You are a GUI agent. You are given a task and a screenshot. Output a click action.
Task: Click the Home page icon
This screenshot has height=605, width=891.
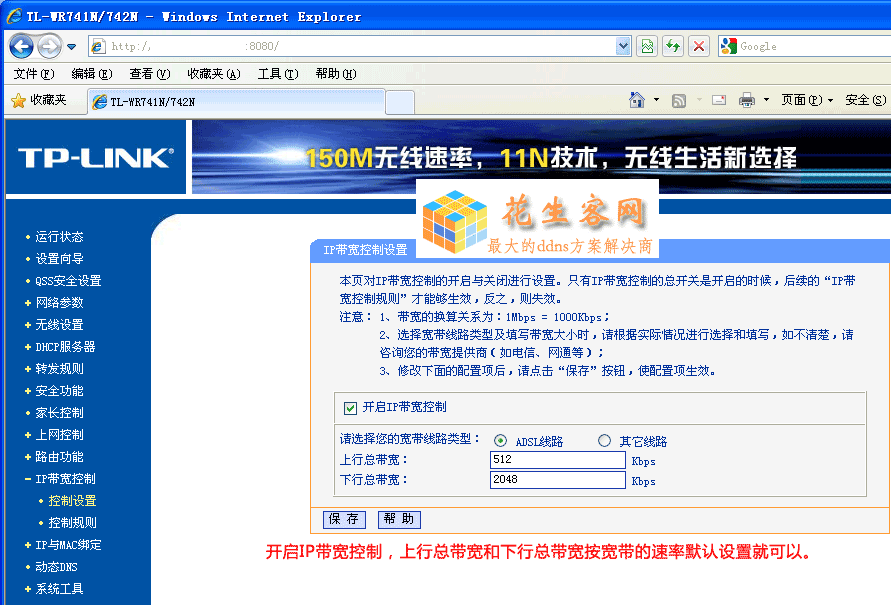637,100
